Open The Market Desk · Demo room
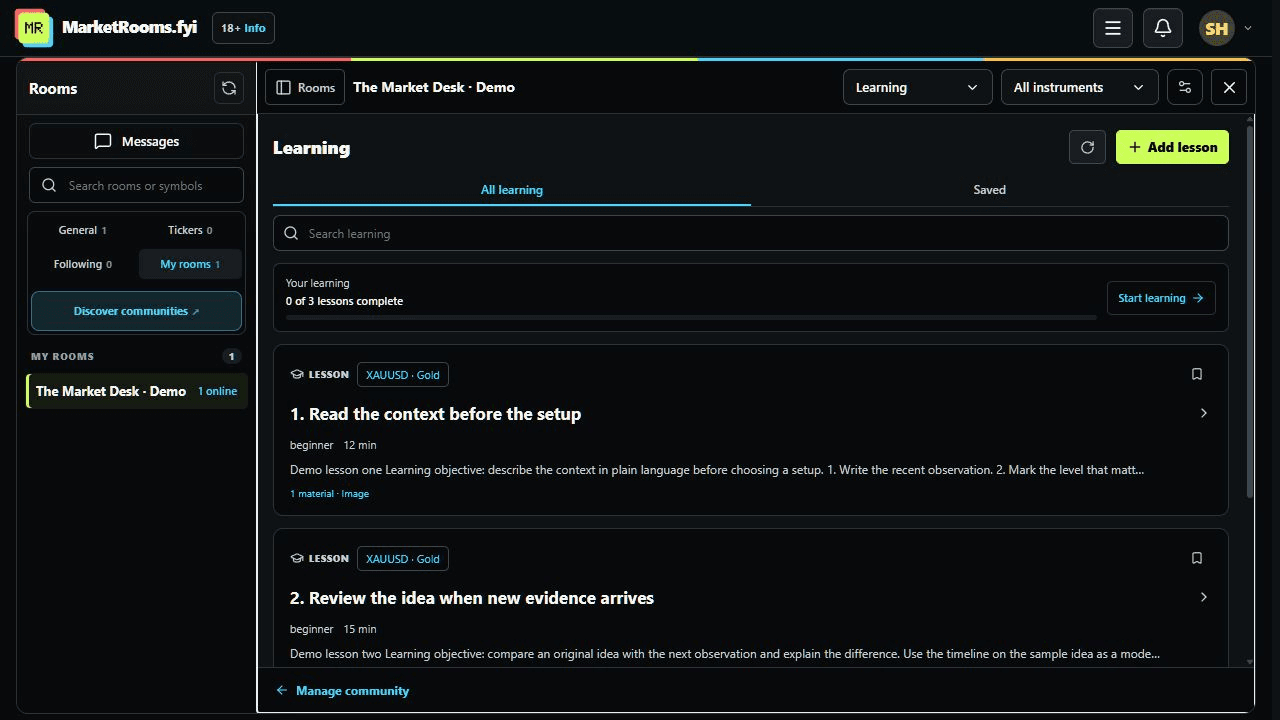 136,391
